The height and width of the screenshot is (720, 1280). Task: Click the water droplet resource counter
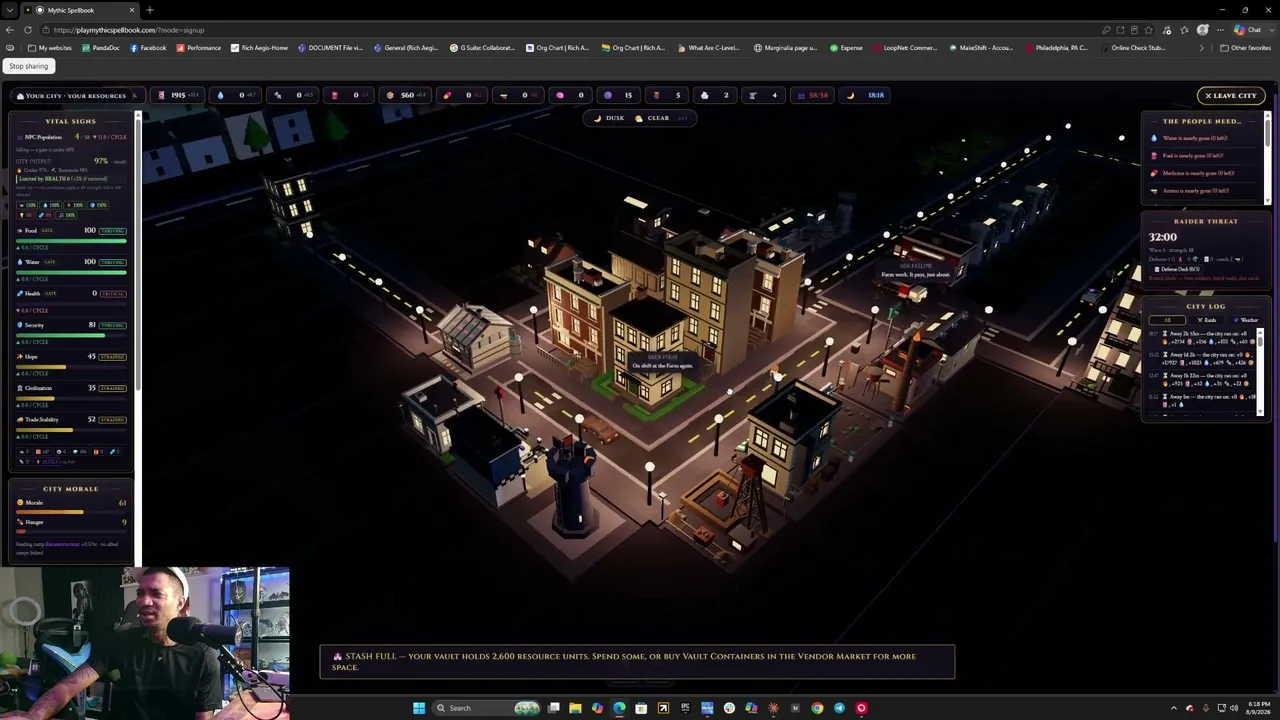pos(237,95)
